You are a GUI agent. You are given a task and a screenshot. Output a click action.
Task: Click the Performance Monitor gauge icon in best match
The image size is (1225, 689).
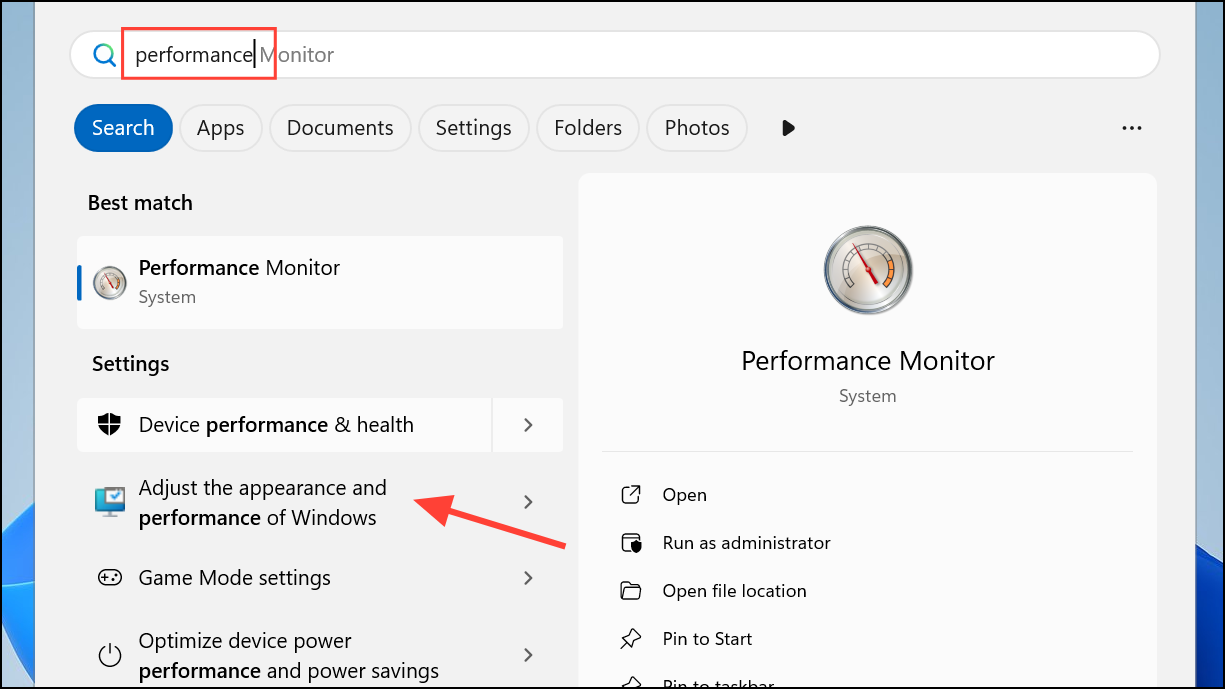[x=110, y=283]
